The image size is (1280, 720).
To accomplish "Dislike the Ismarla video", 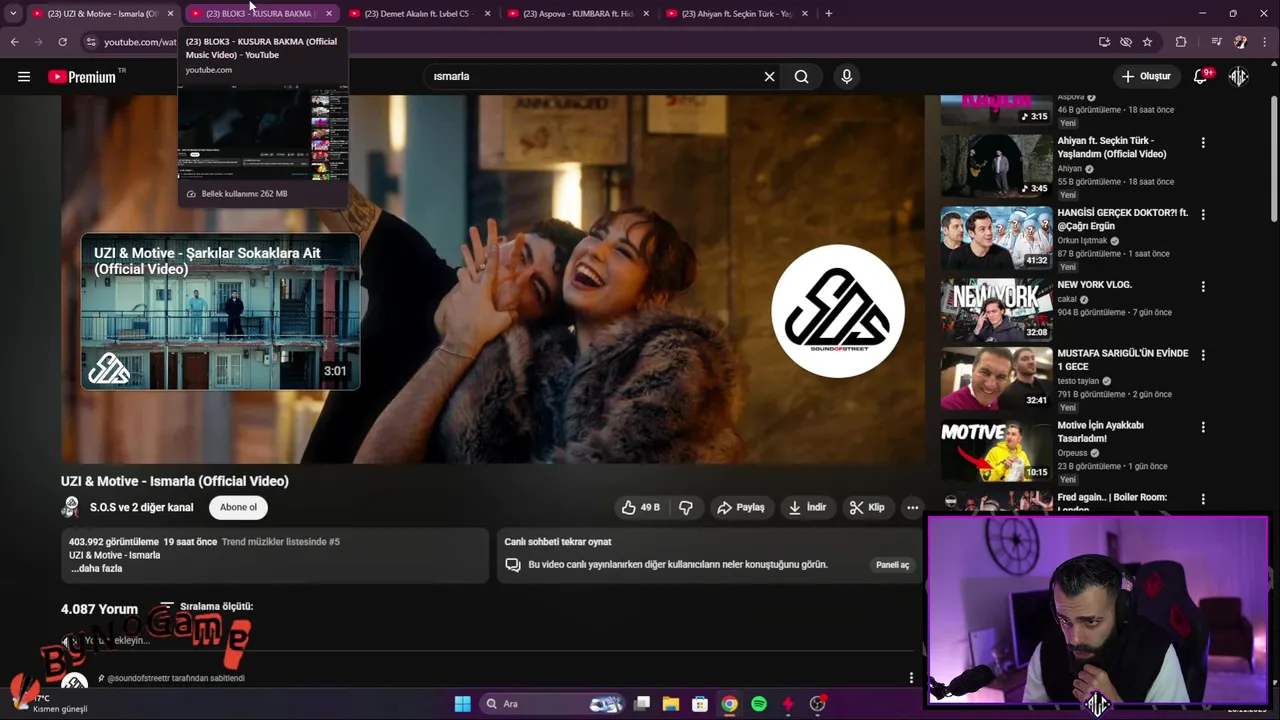I will tap(686, 507).
